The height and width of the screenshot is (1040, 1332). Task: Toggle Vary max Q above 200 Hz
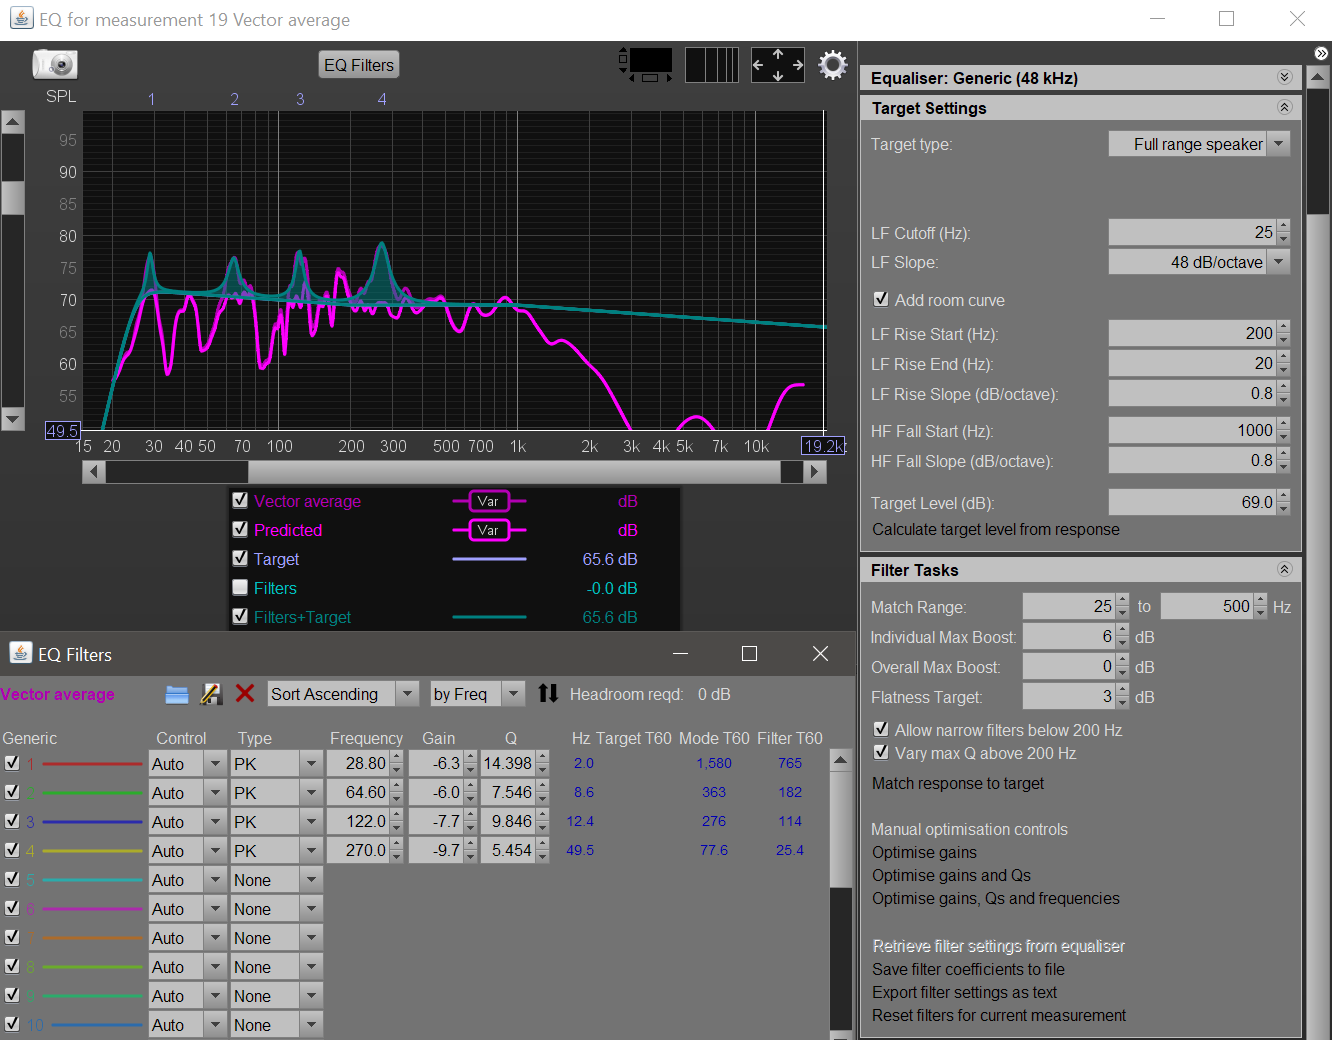point(881,752)
